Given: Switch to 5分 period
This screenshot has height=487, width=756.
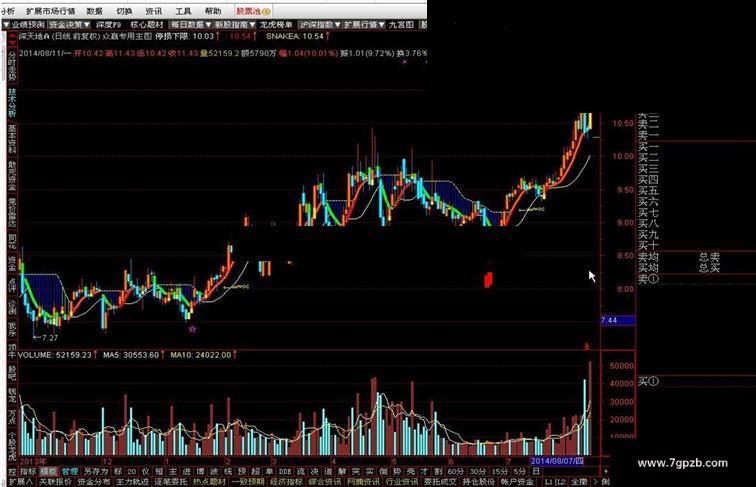Looking at the screenshot, I should pos(519,472).
